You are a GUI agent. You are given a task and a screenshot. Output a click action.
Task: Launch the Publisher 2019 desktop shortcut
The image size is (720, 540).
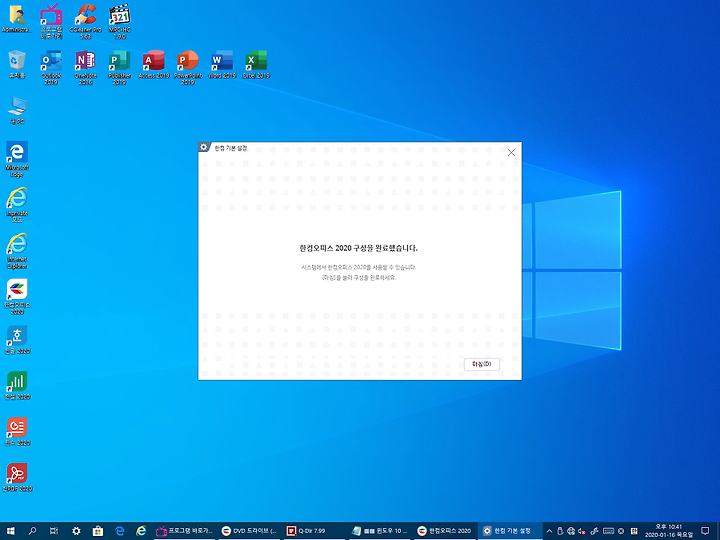tap(119, 68)
